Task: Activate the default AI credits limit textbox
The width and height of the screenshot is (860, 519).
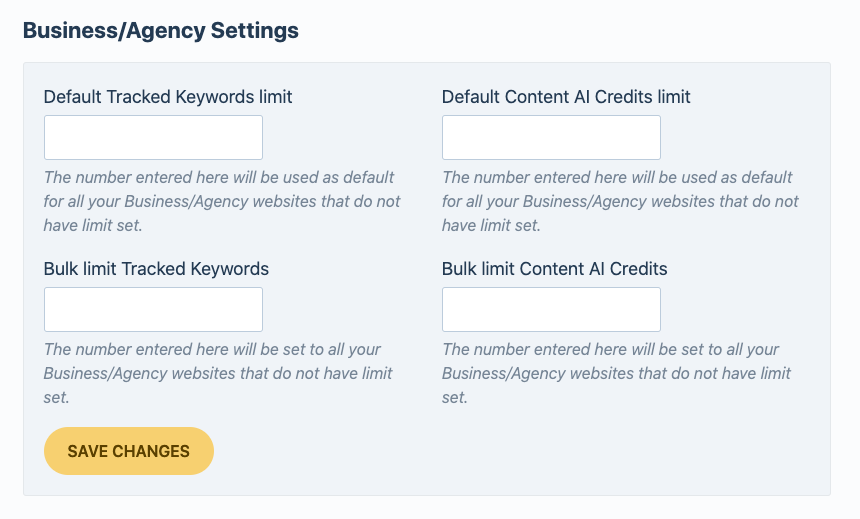Action: (x=551, y=137)
